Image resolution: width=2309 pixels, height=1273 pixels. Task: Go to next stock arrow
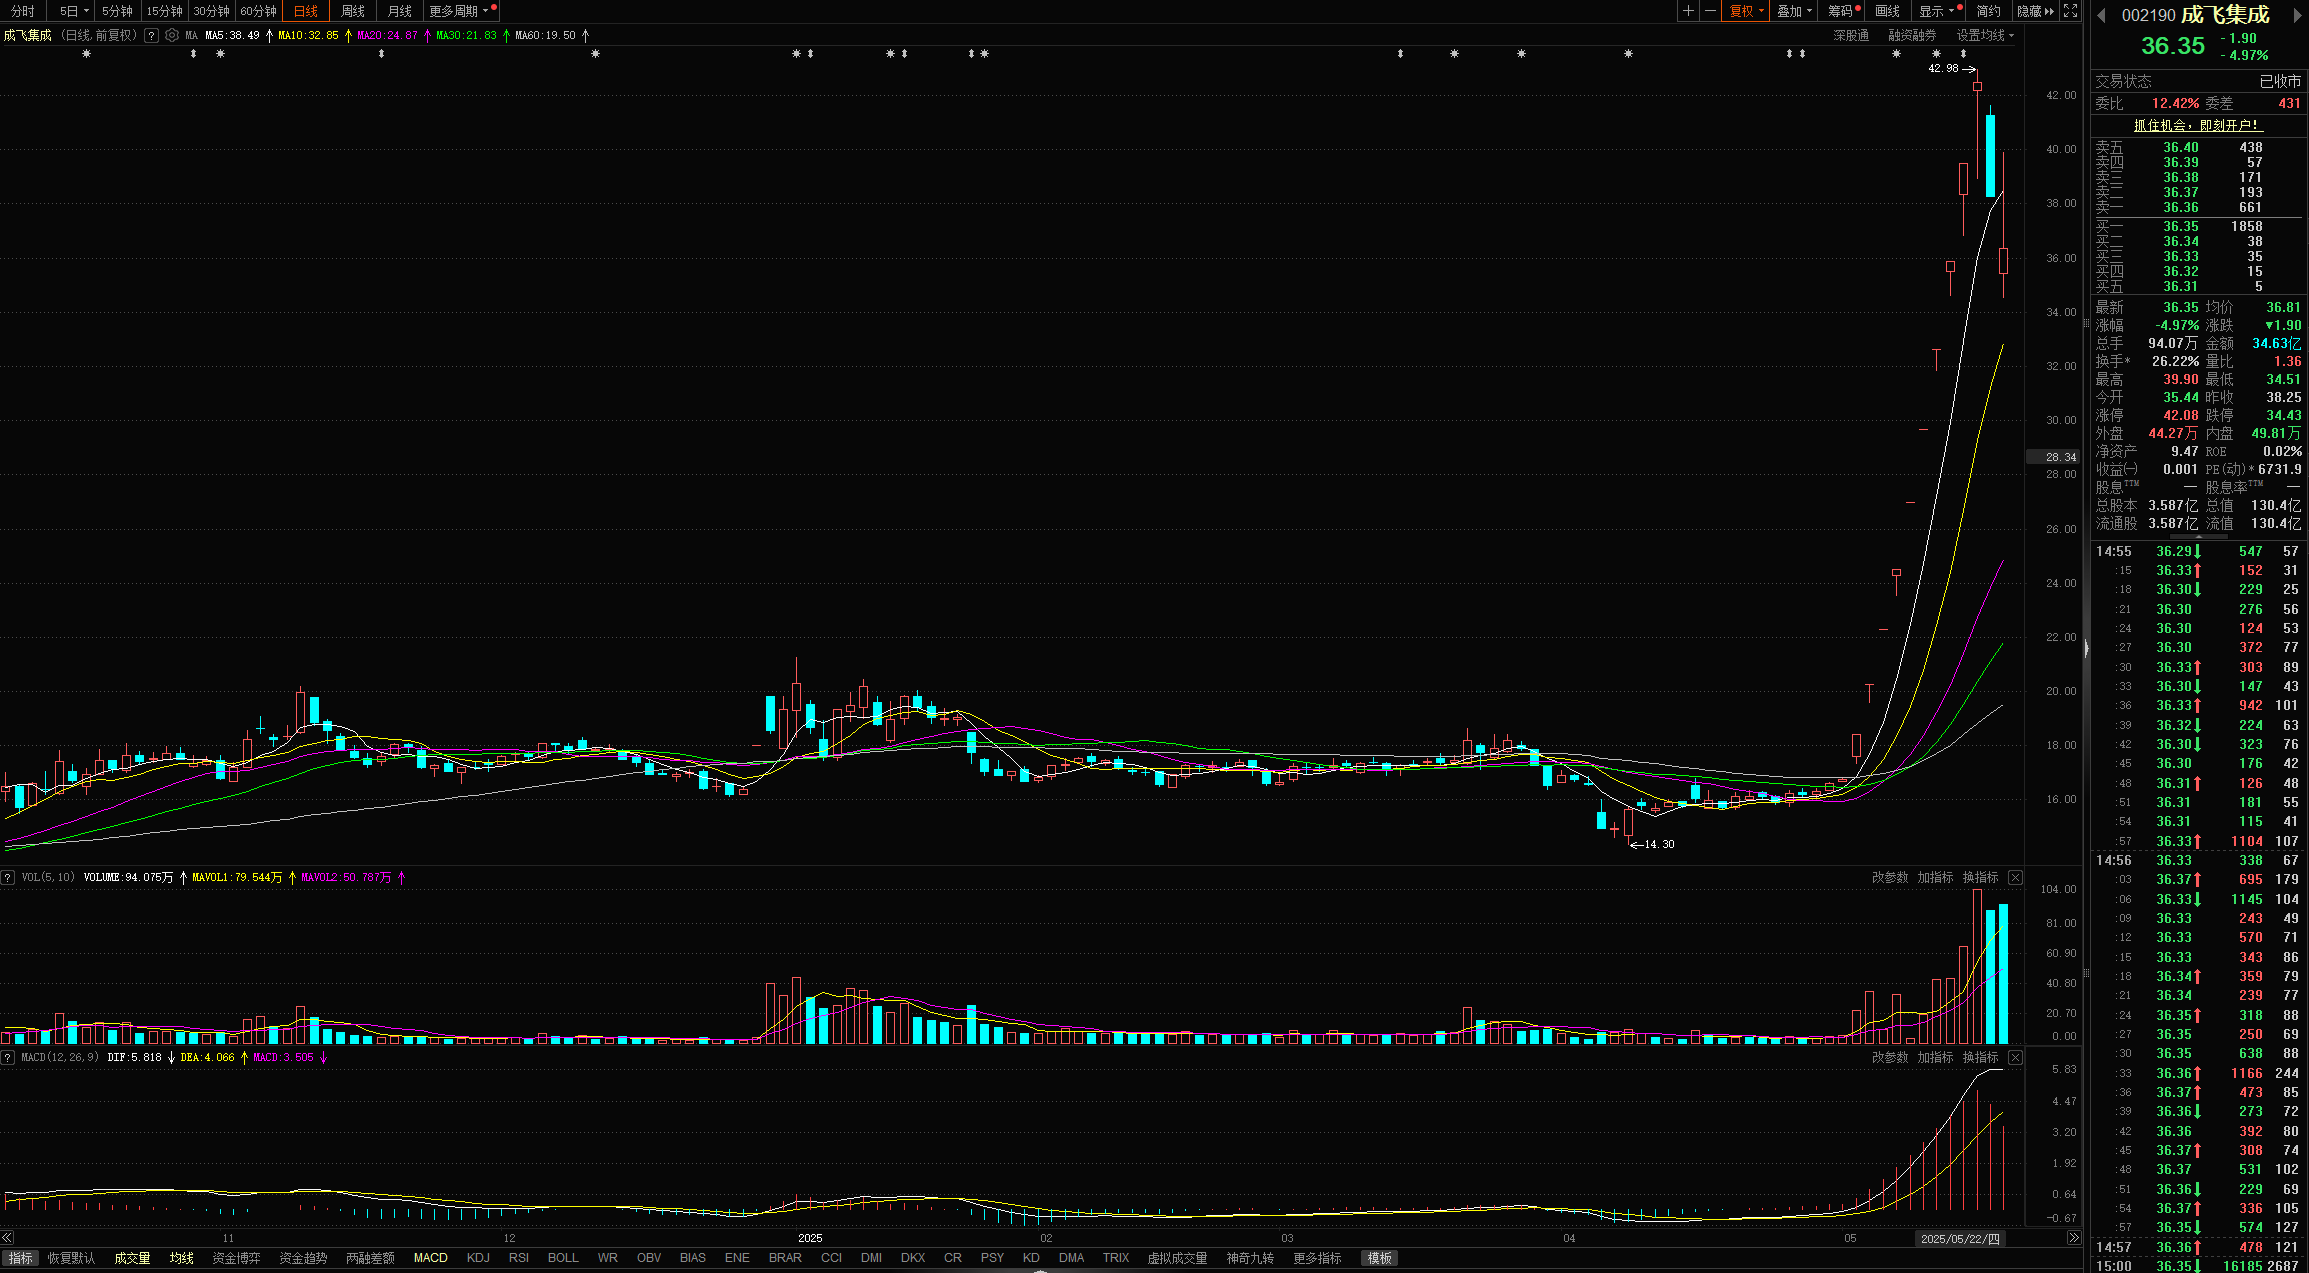tap(2298, 15)
